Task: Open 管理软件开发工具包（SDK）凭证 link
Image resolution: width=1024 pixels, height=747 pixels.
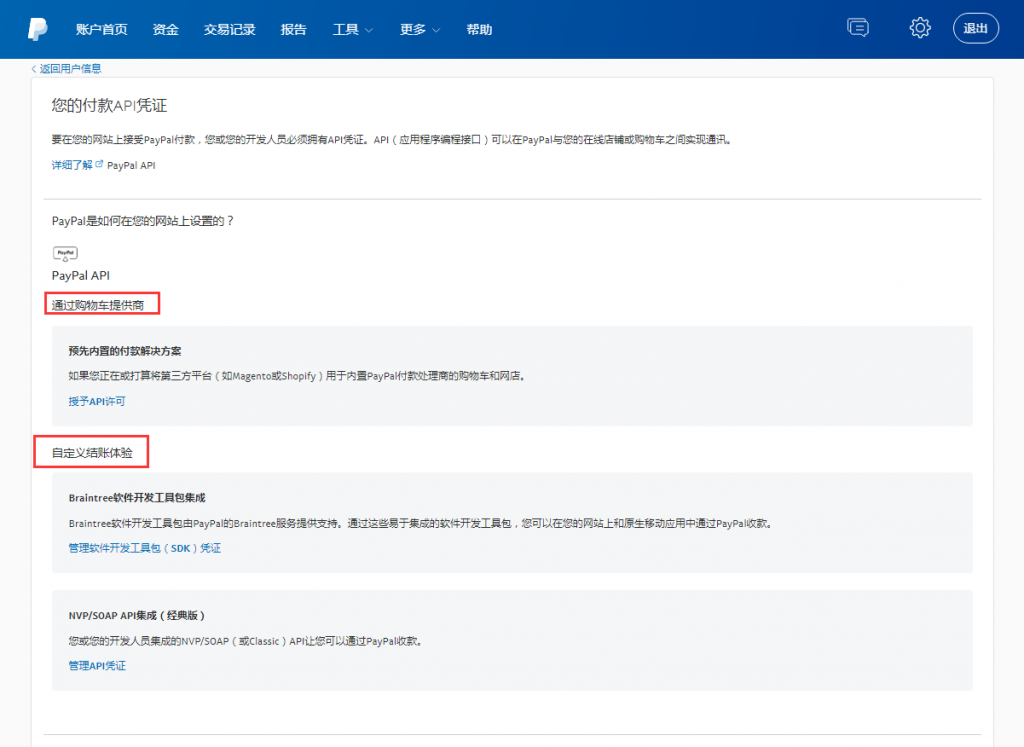Action: [x=144, y=548]
